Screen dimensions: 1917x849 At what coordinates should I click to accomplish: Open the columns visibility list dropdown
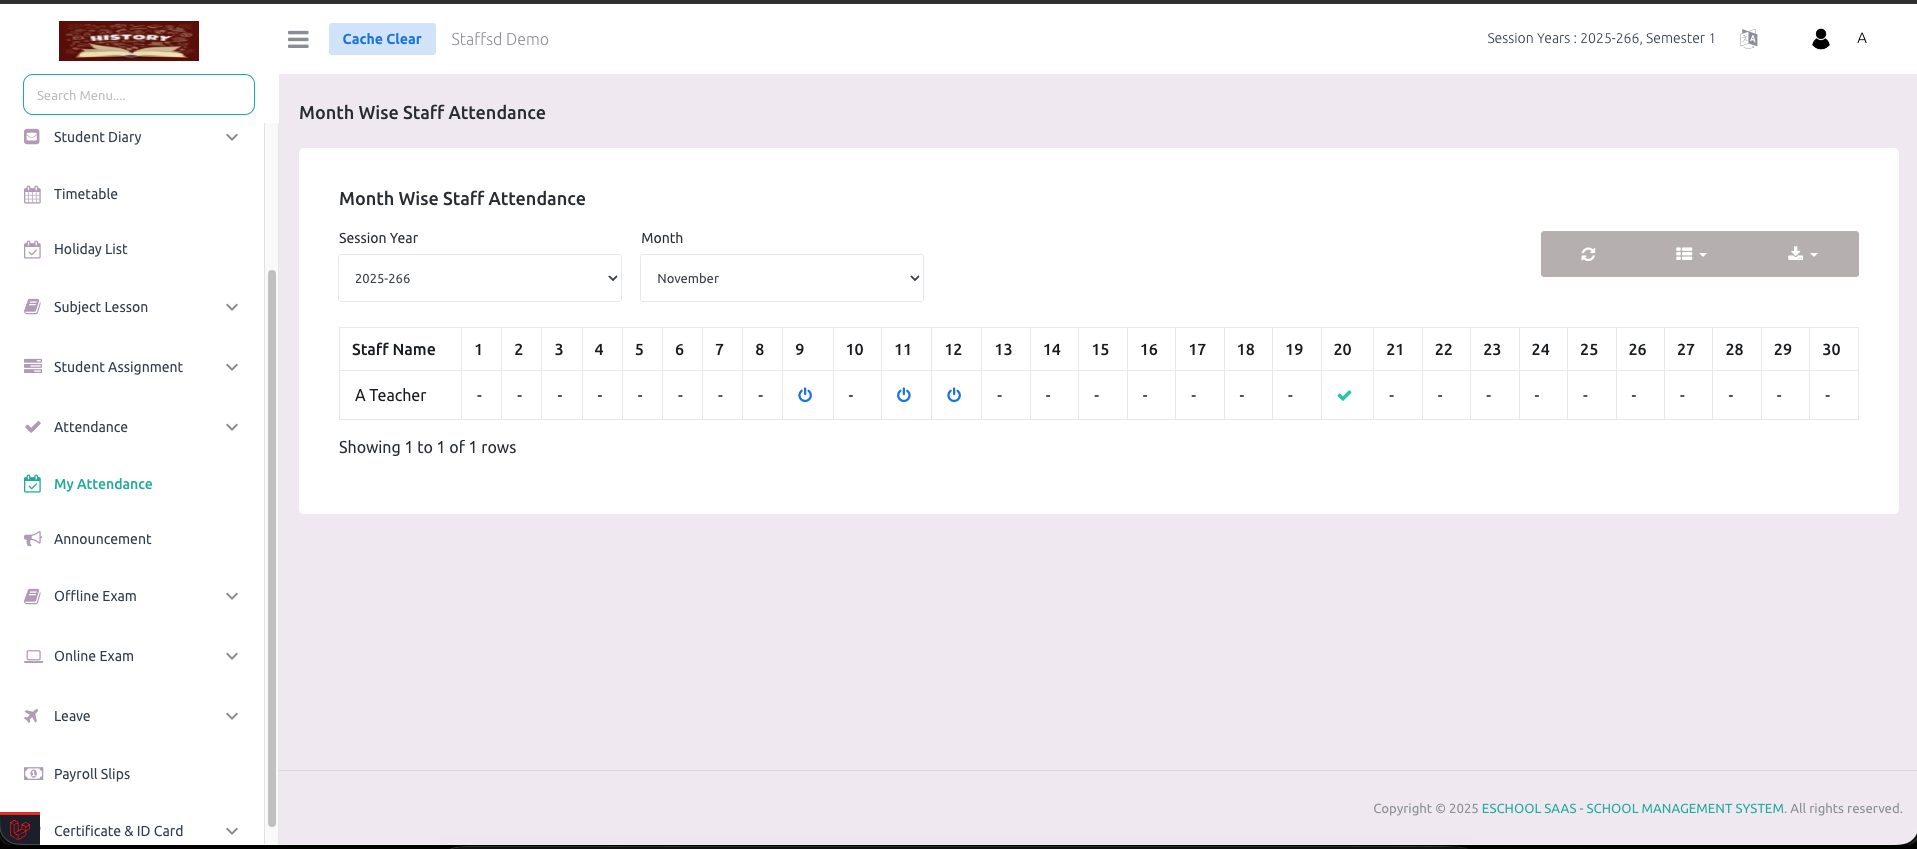[1690, 254]
